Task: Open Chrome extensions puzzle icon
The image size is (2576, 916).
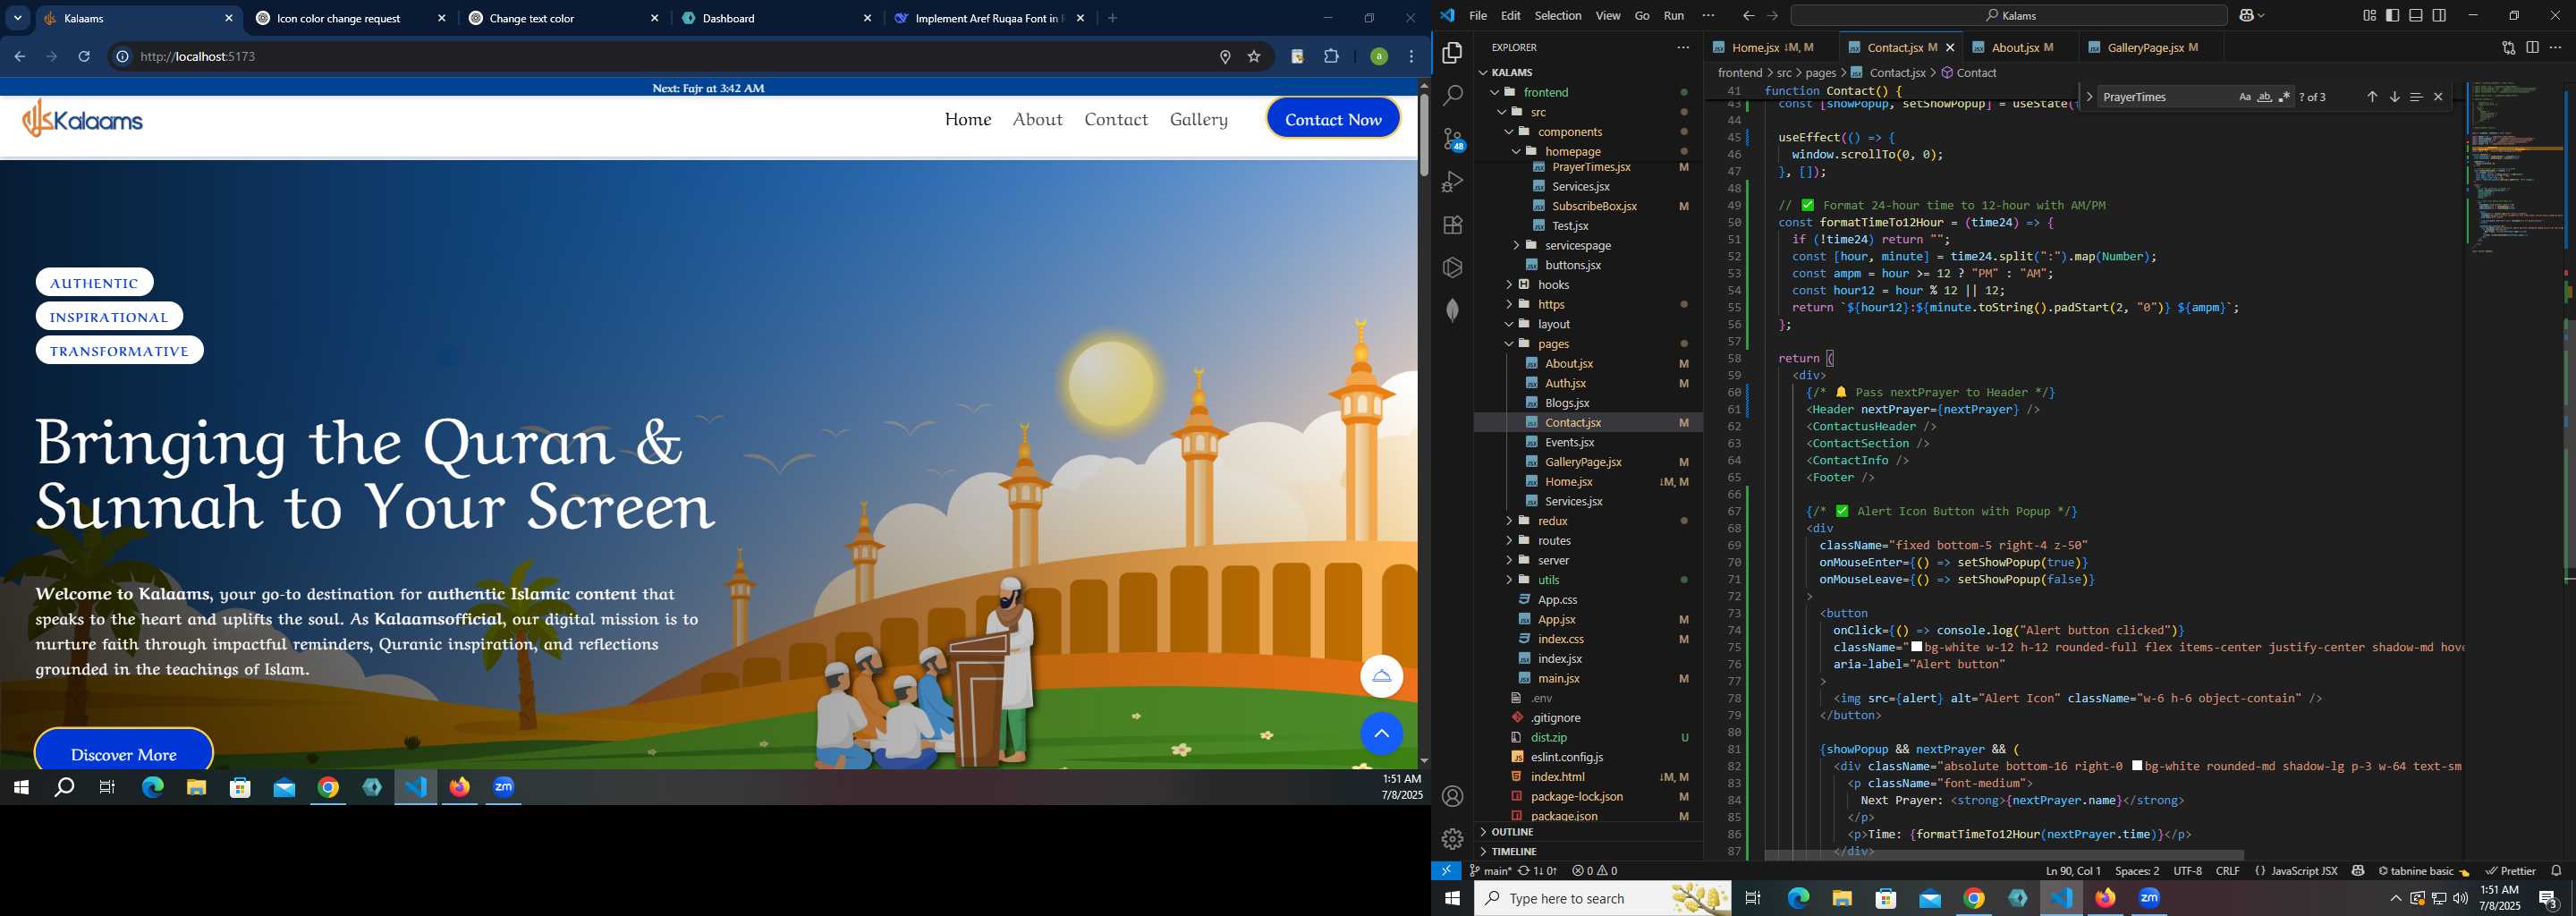Action: coord(1331,57)
